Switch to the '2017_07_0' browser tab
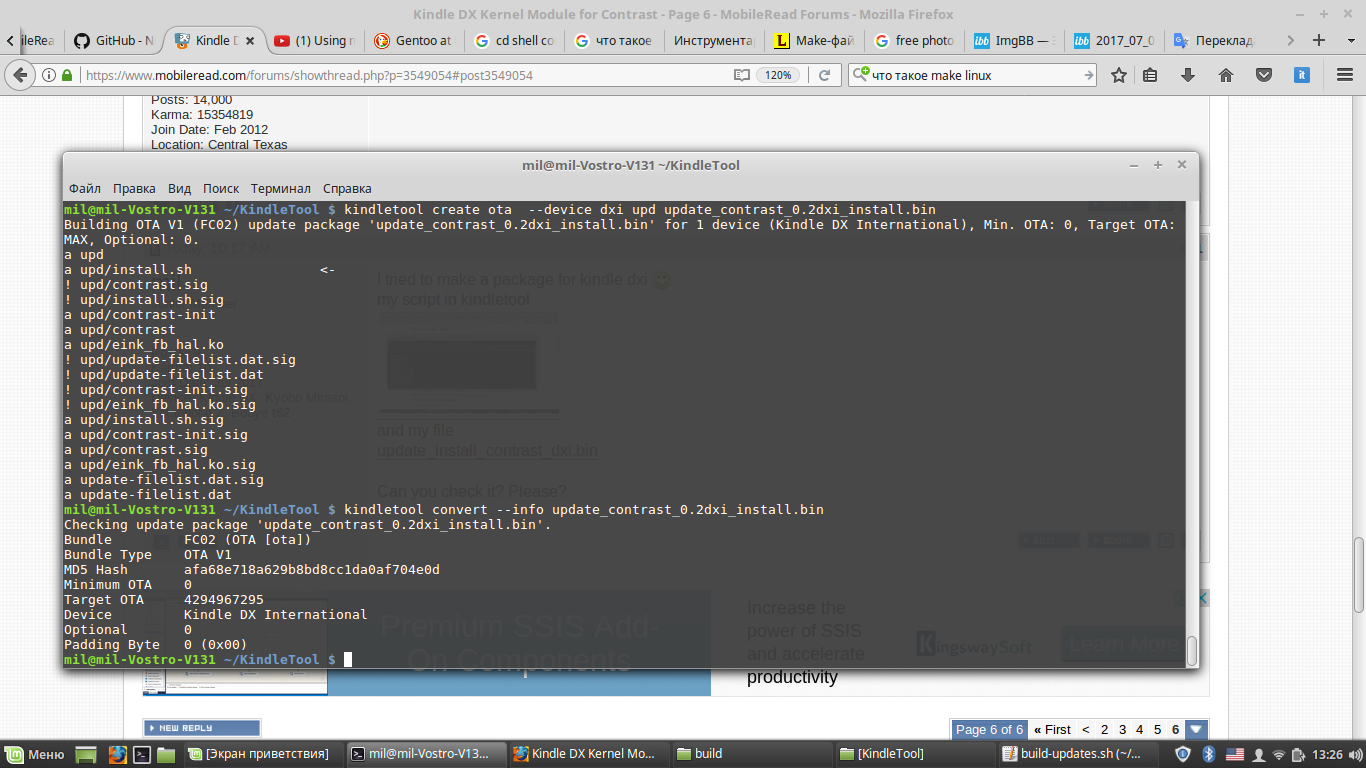Image resolution: width=1366 pixels, height=768 pixels. (x=1114, y=41)
